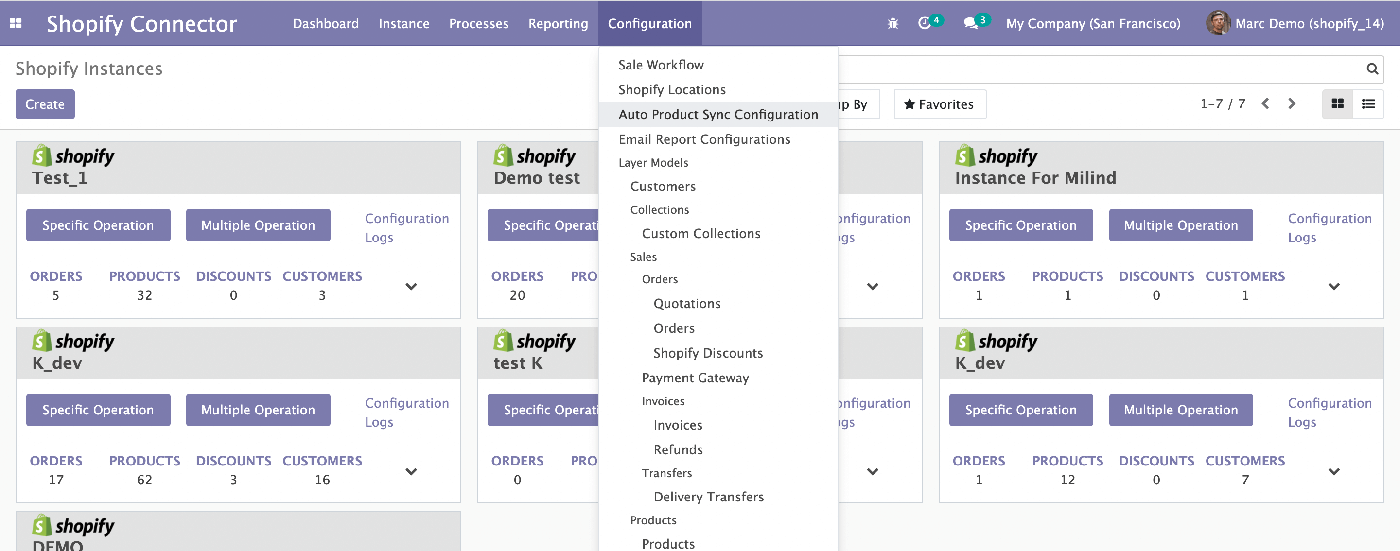The image size is (1400, 551).
Task: Open the Favorites dropdown
Action: point(940,104)
